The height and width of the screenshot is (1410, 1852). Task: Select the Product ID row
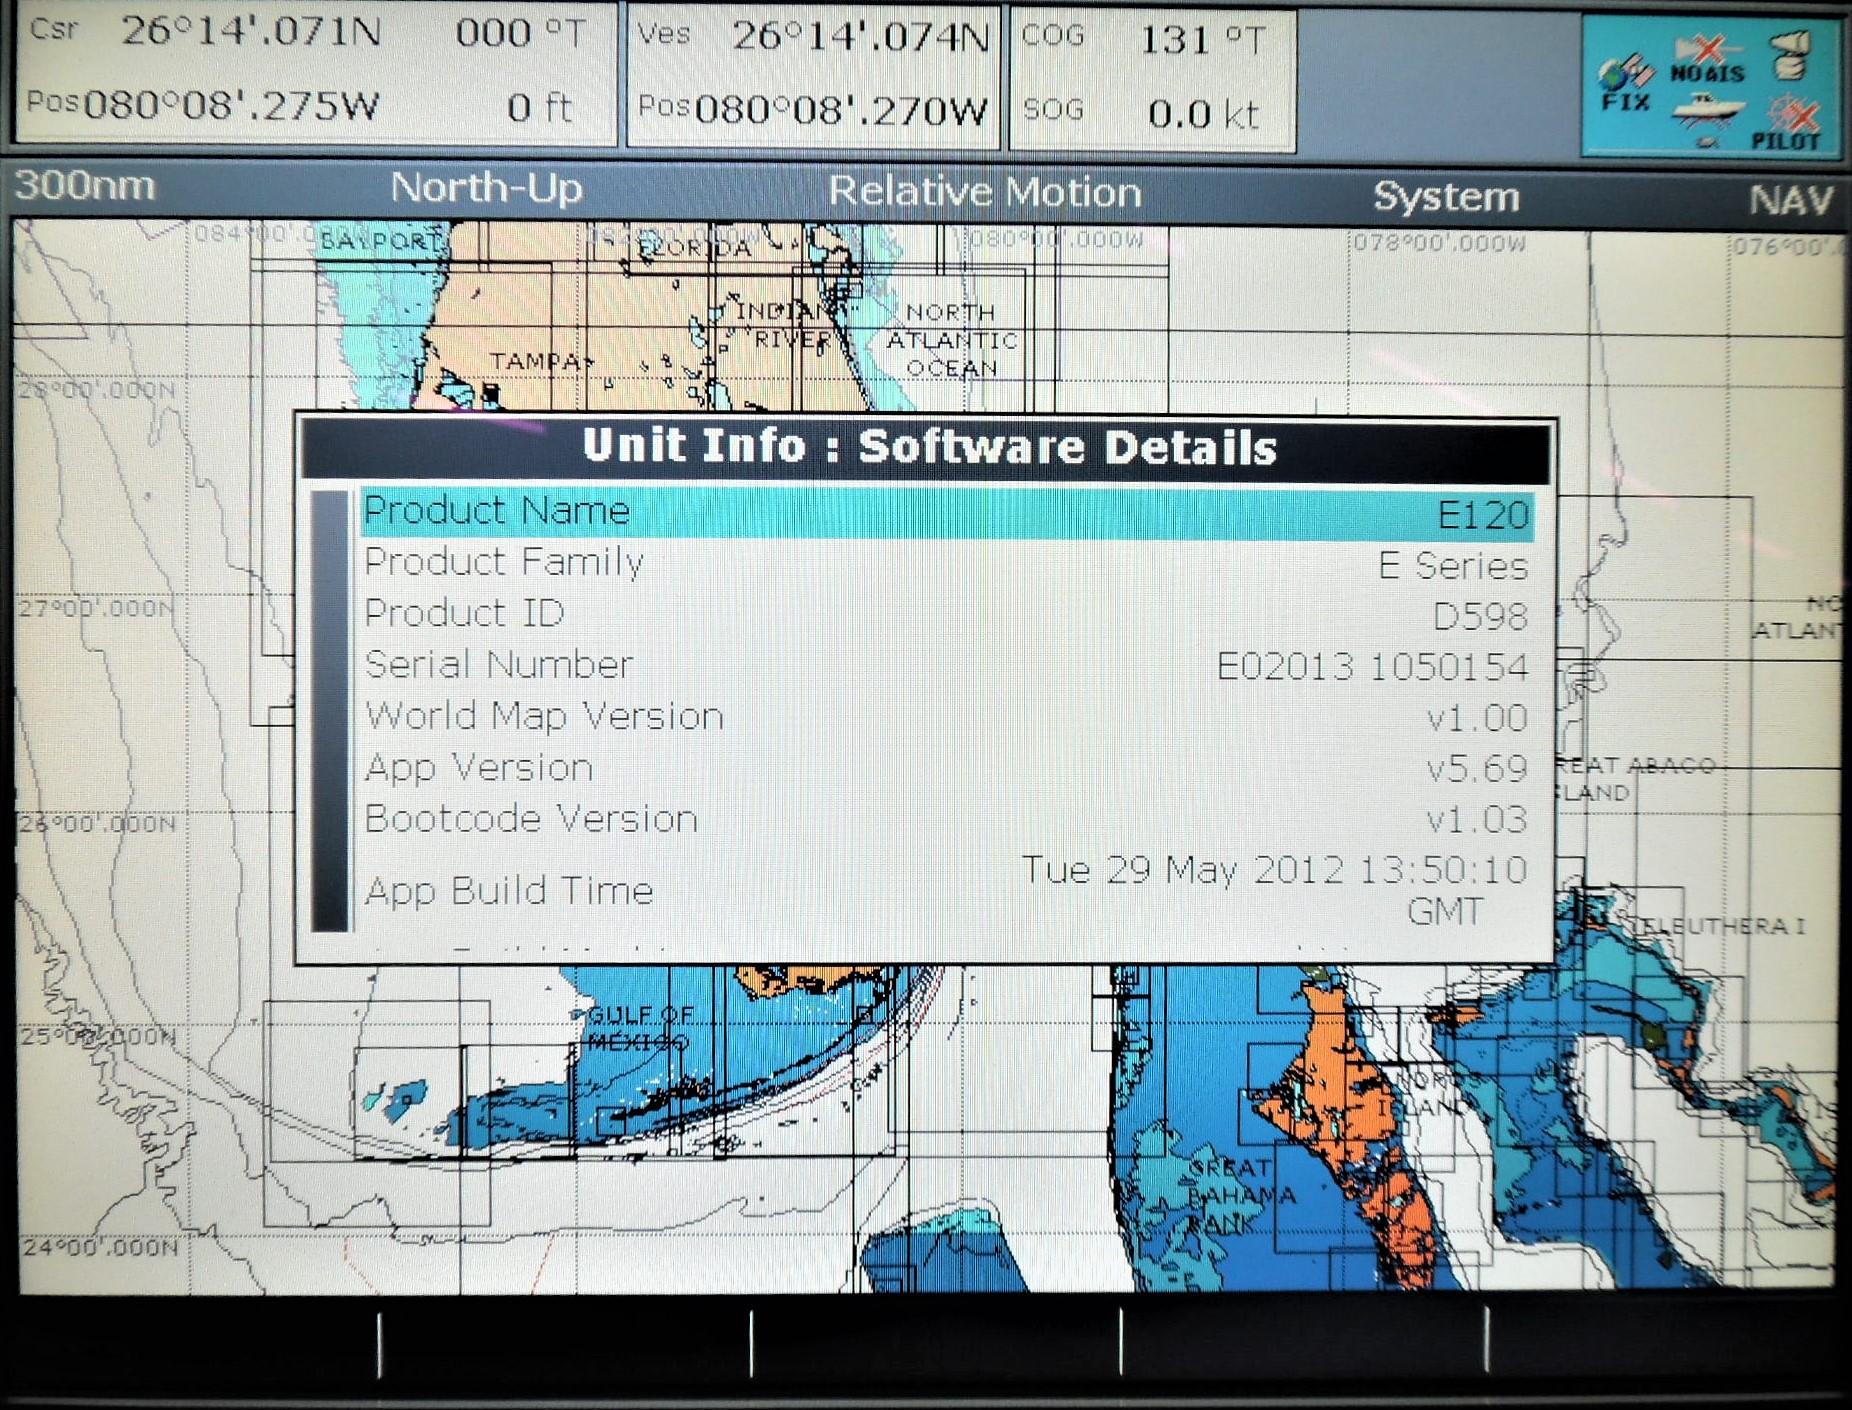click(946, 615)
